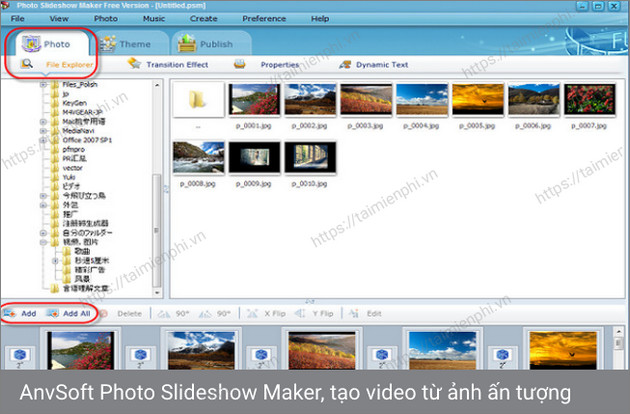Open the Dynamic Text section
Screen dimensions: 630x414
coord(382,65)
